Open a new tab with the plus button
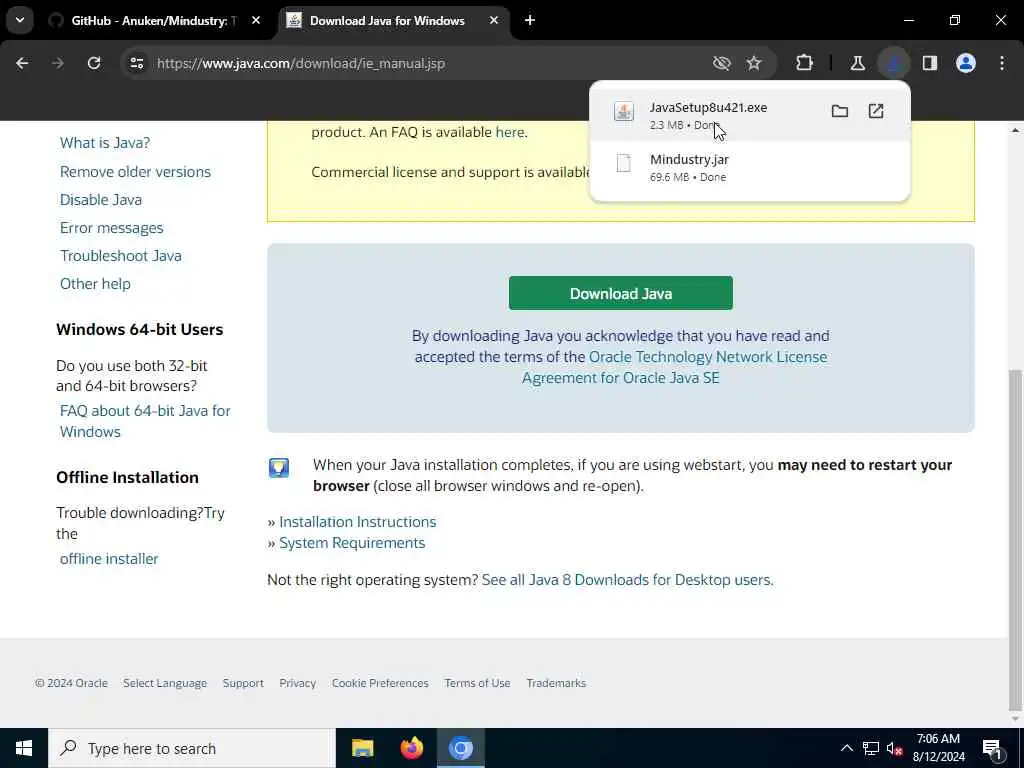The height and width of the screenshot is (768, 1024). coord(530,20)
